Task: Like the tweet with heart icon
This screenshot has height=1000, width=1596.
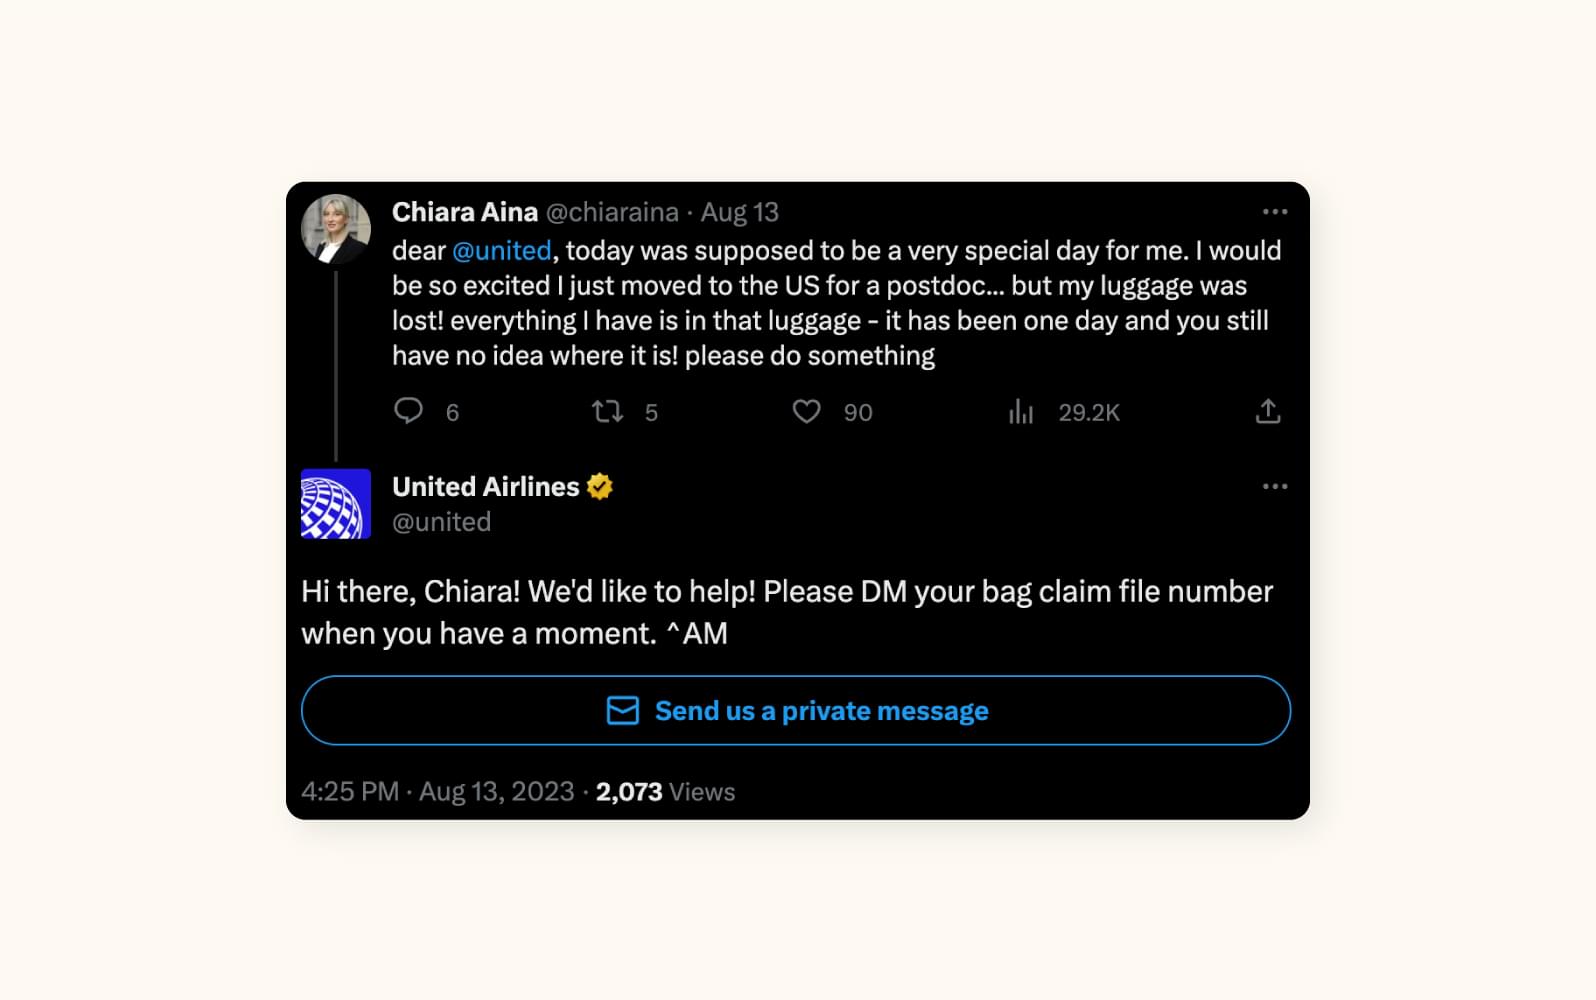Action: click(806, 411)
